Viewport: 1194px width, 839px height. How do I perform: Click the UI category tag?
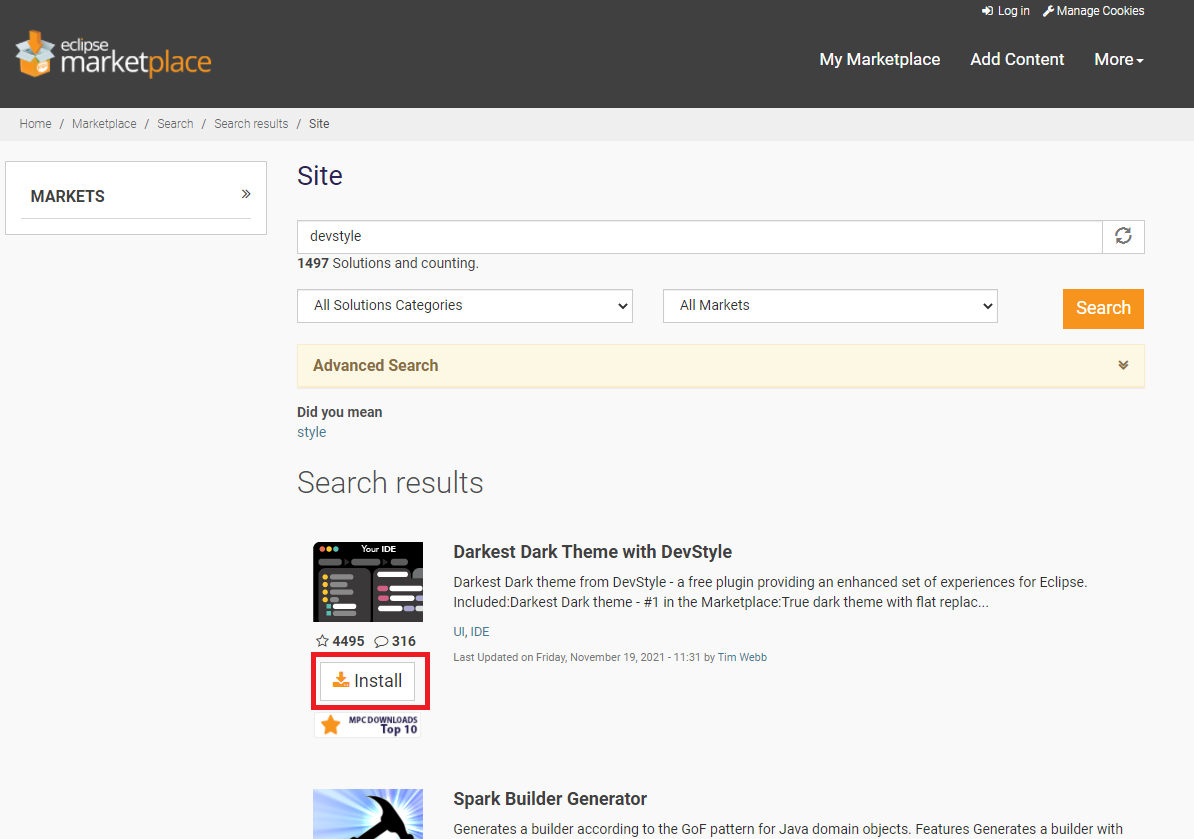pyautogui.click(x=459, y=632)
